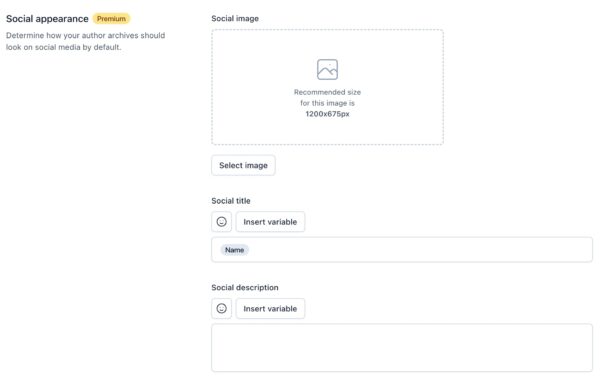
Task: Select the Name variable tag
Action: (x=234, y=250)
